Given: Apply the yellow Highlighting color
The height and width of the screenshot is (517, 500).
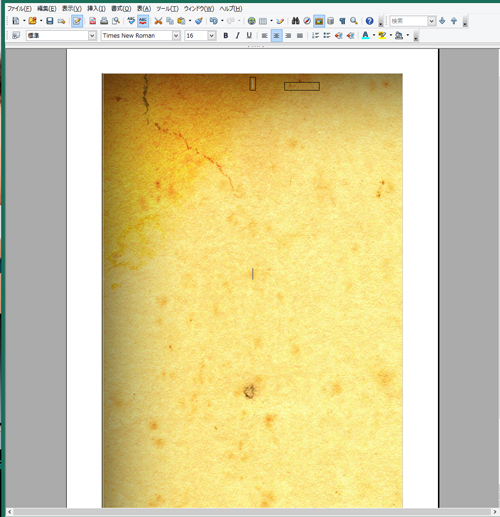Looking at the screenshot, I should coord(382,35).
